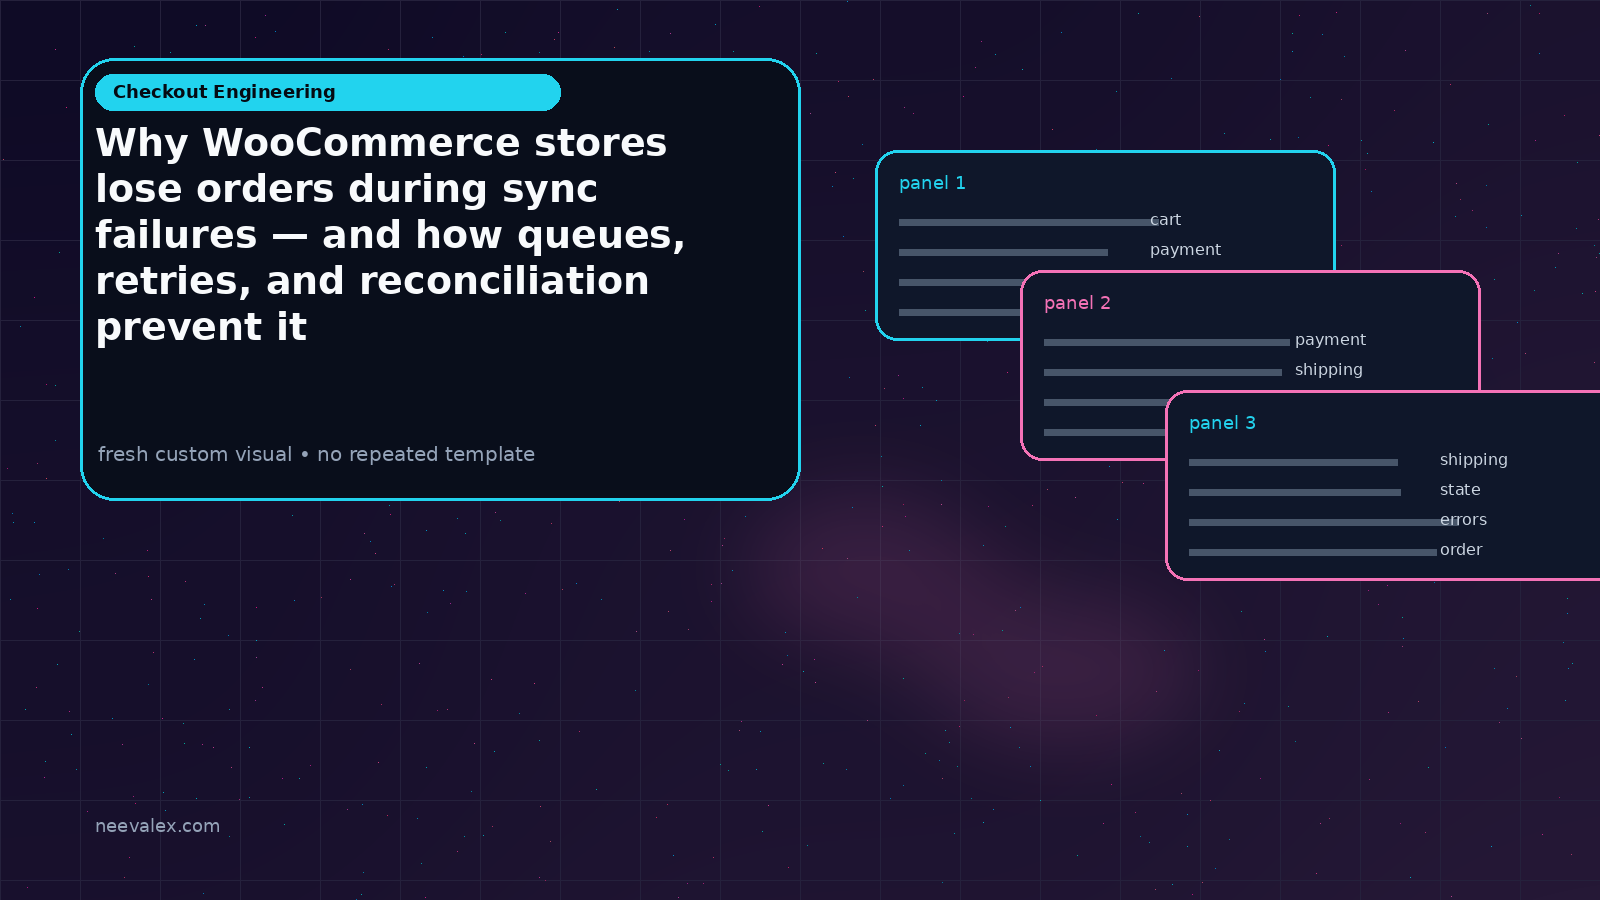Click the 'shipping' label in panel 2
The width and height of the screenshot is (1600, 900).
(x=1328, y=370)
